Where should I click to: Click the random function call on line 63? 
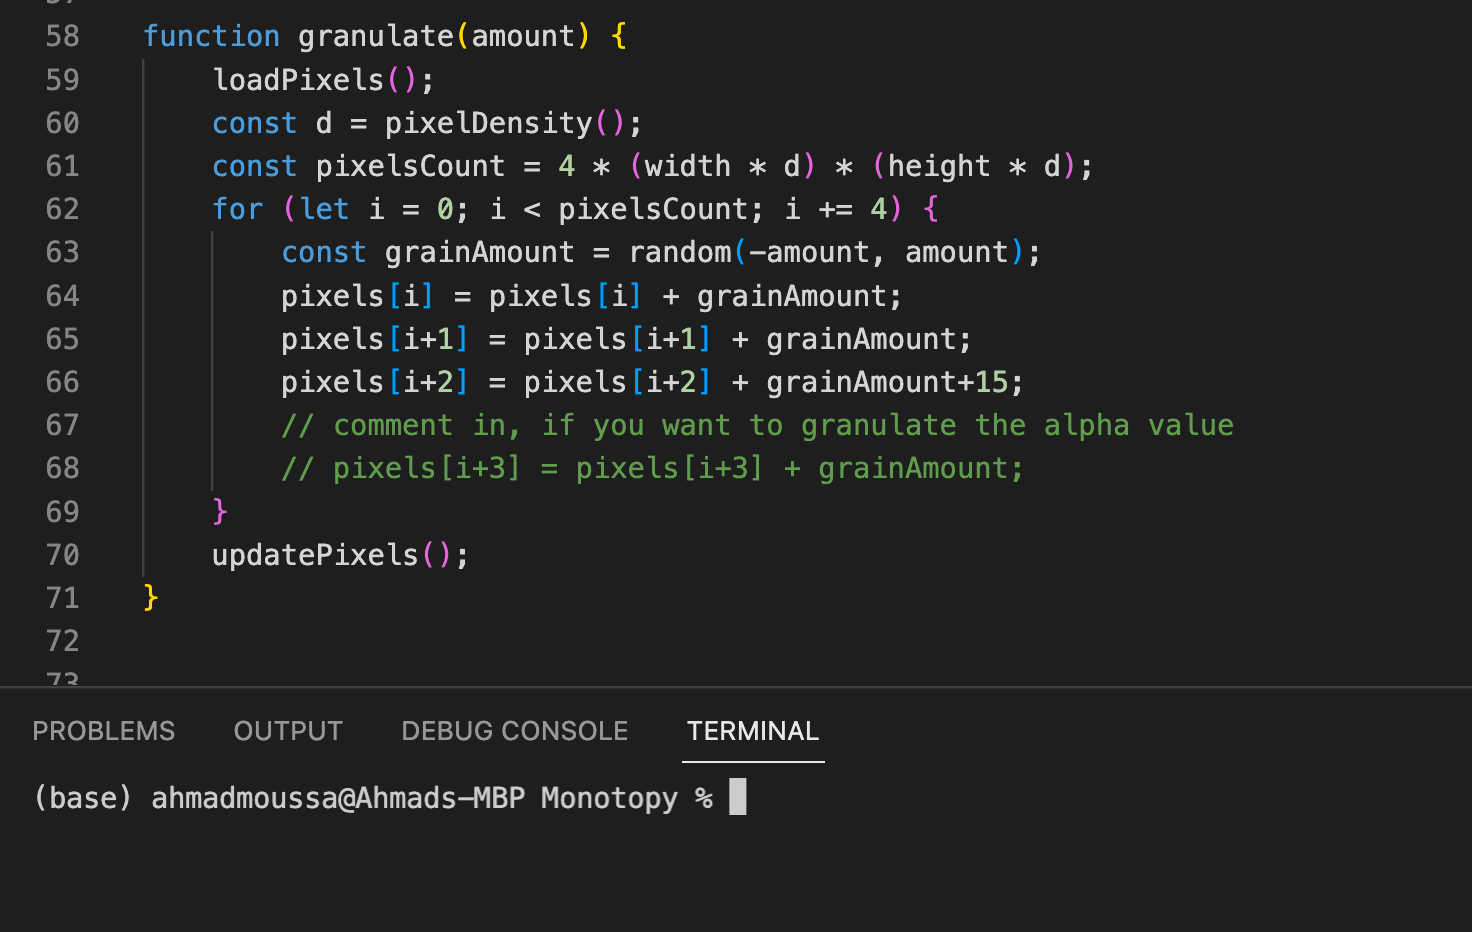pyautogui.click(x=679, y=252)
